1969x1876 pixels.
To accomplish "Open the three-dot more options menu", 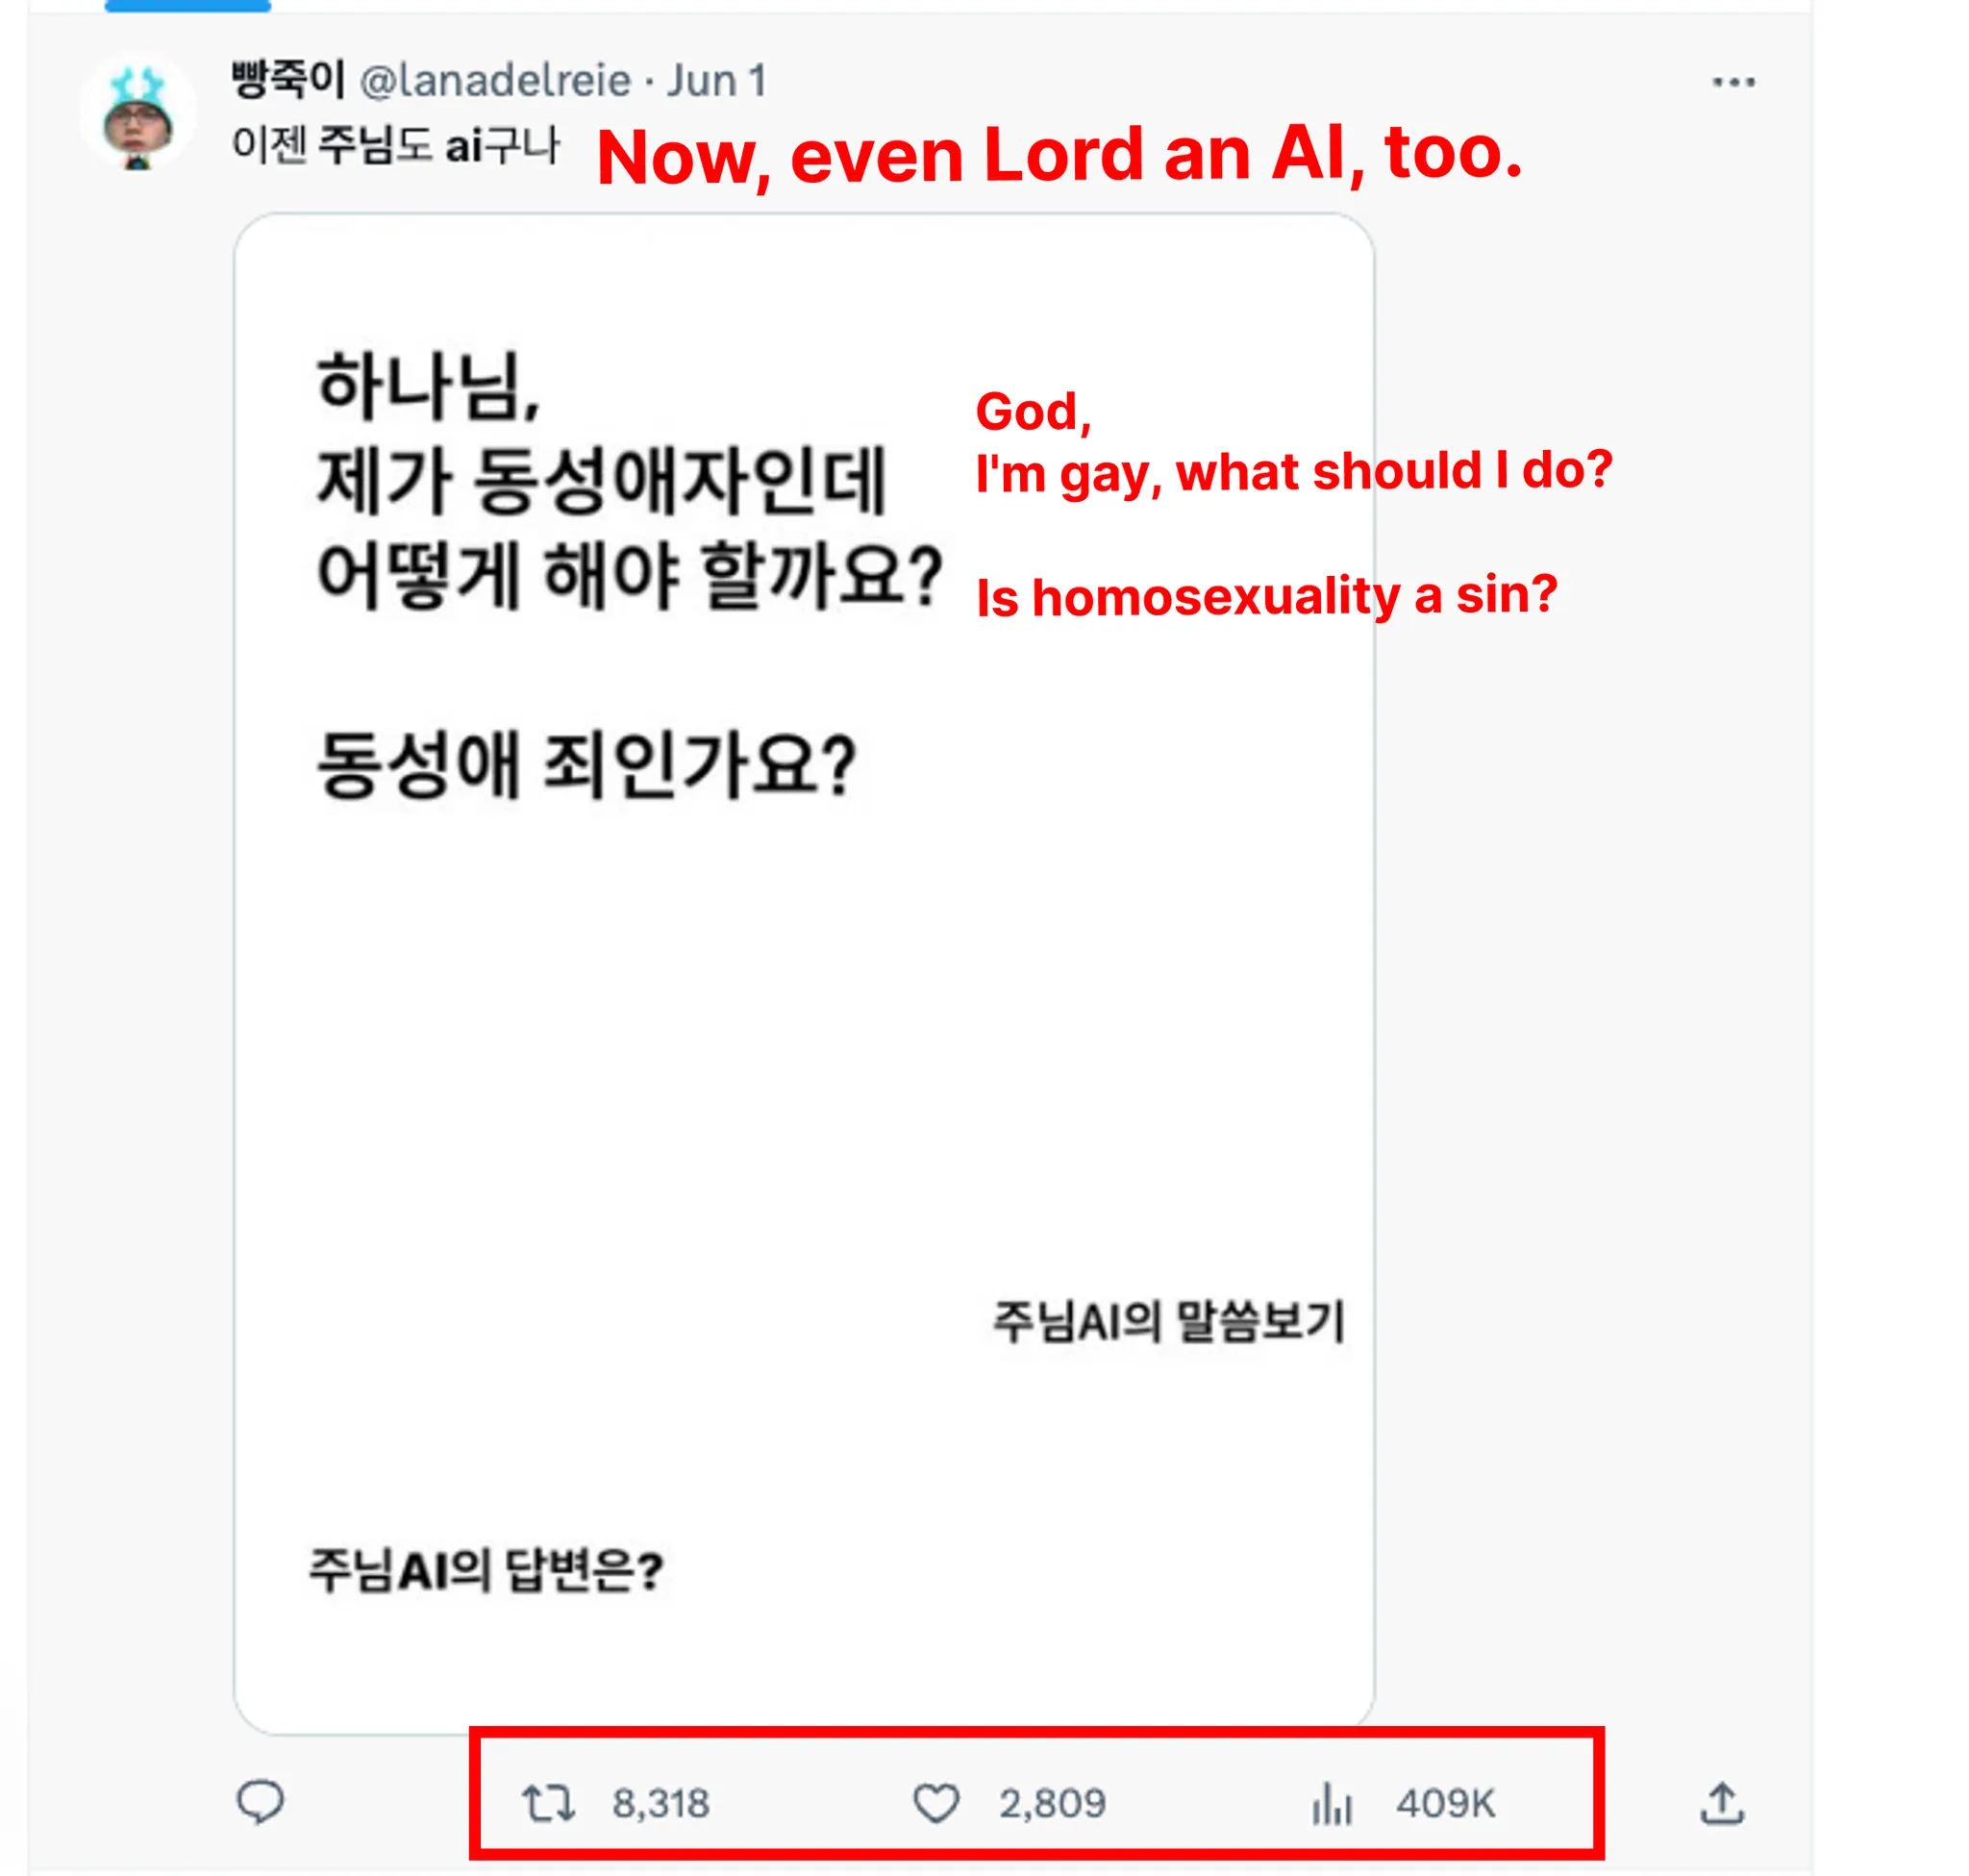I will coord(1733,82).
